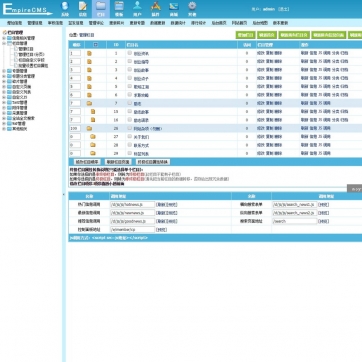Click the page icon in row ID 2
The width and height of the screenshot is (362, 362).
coord(89,62)
